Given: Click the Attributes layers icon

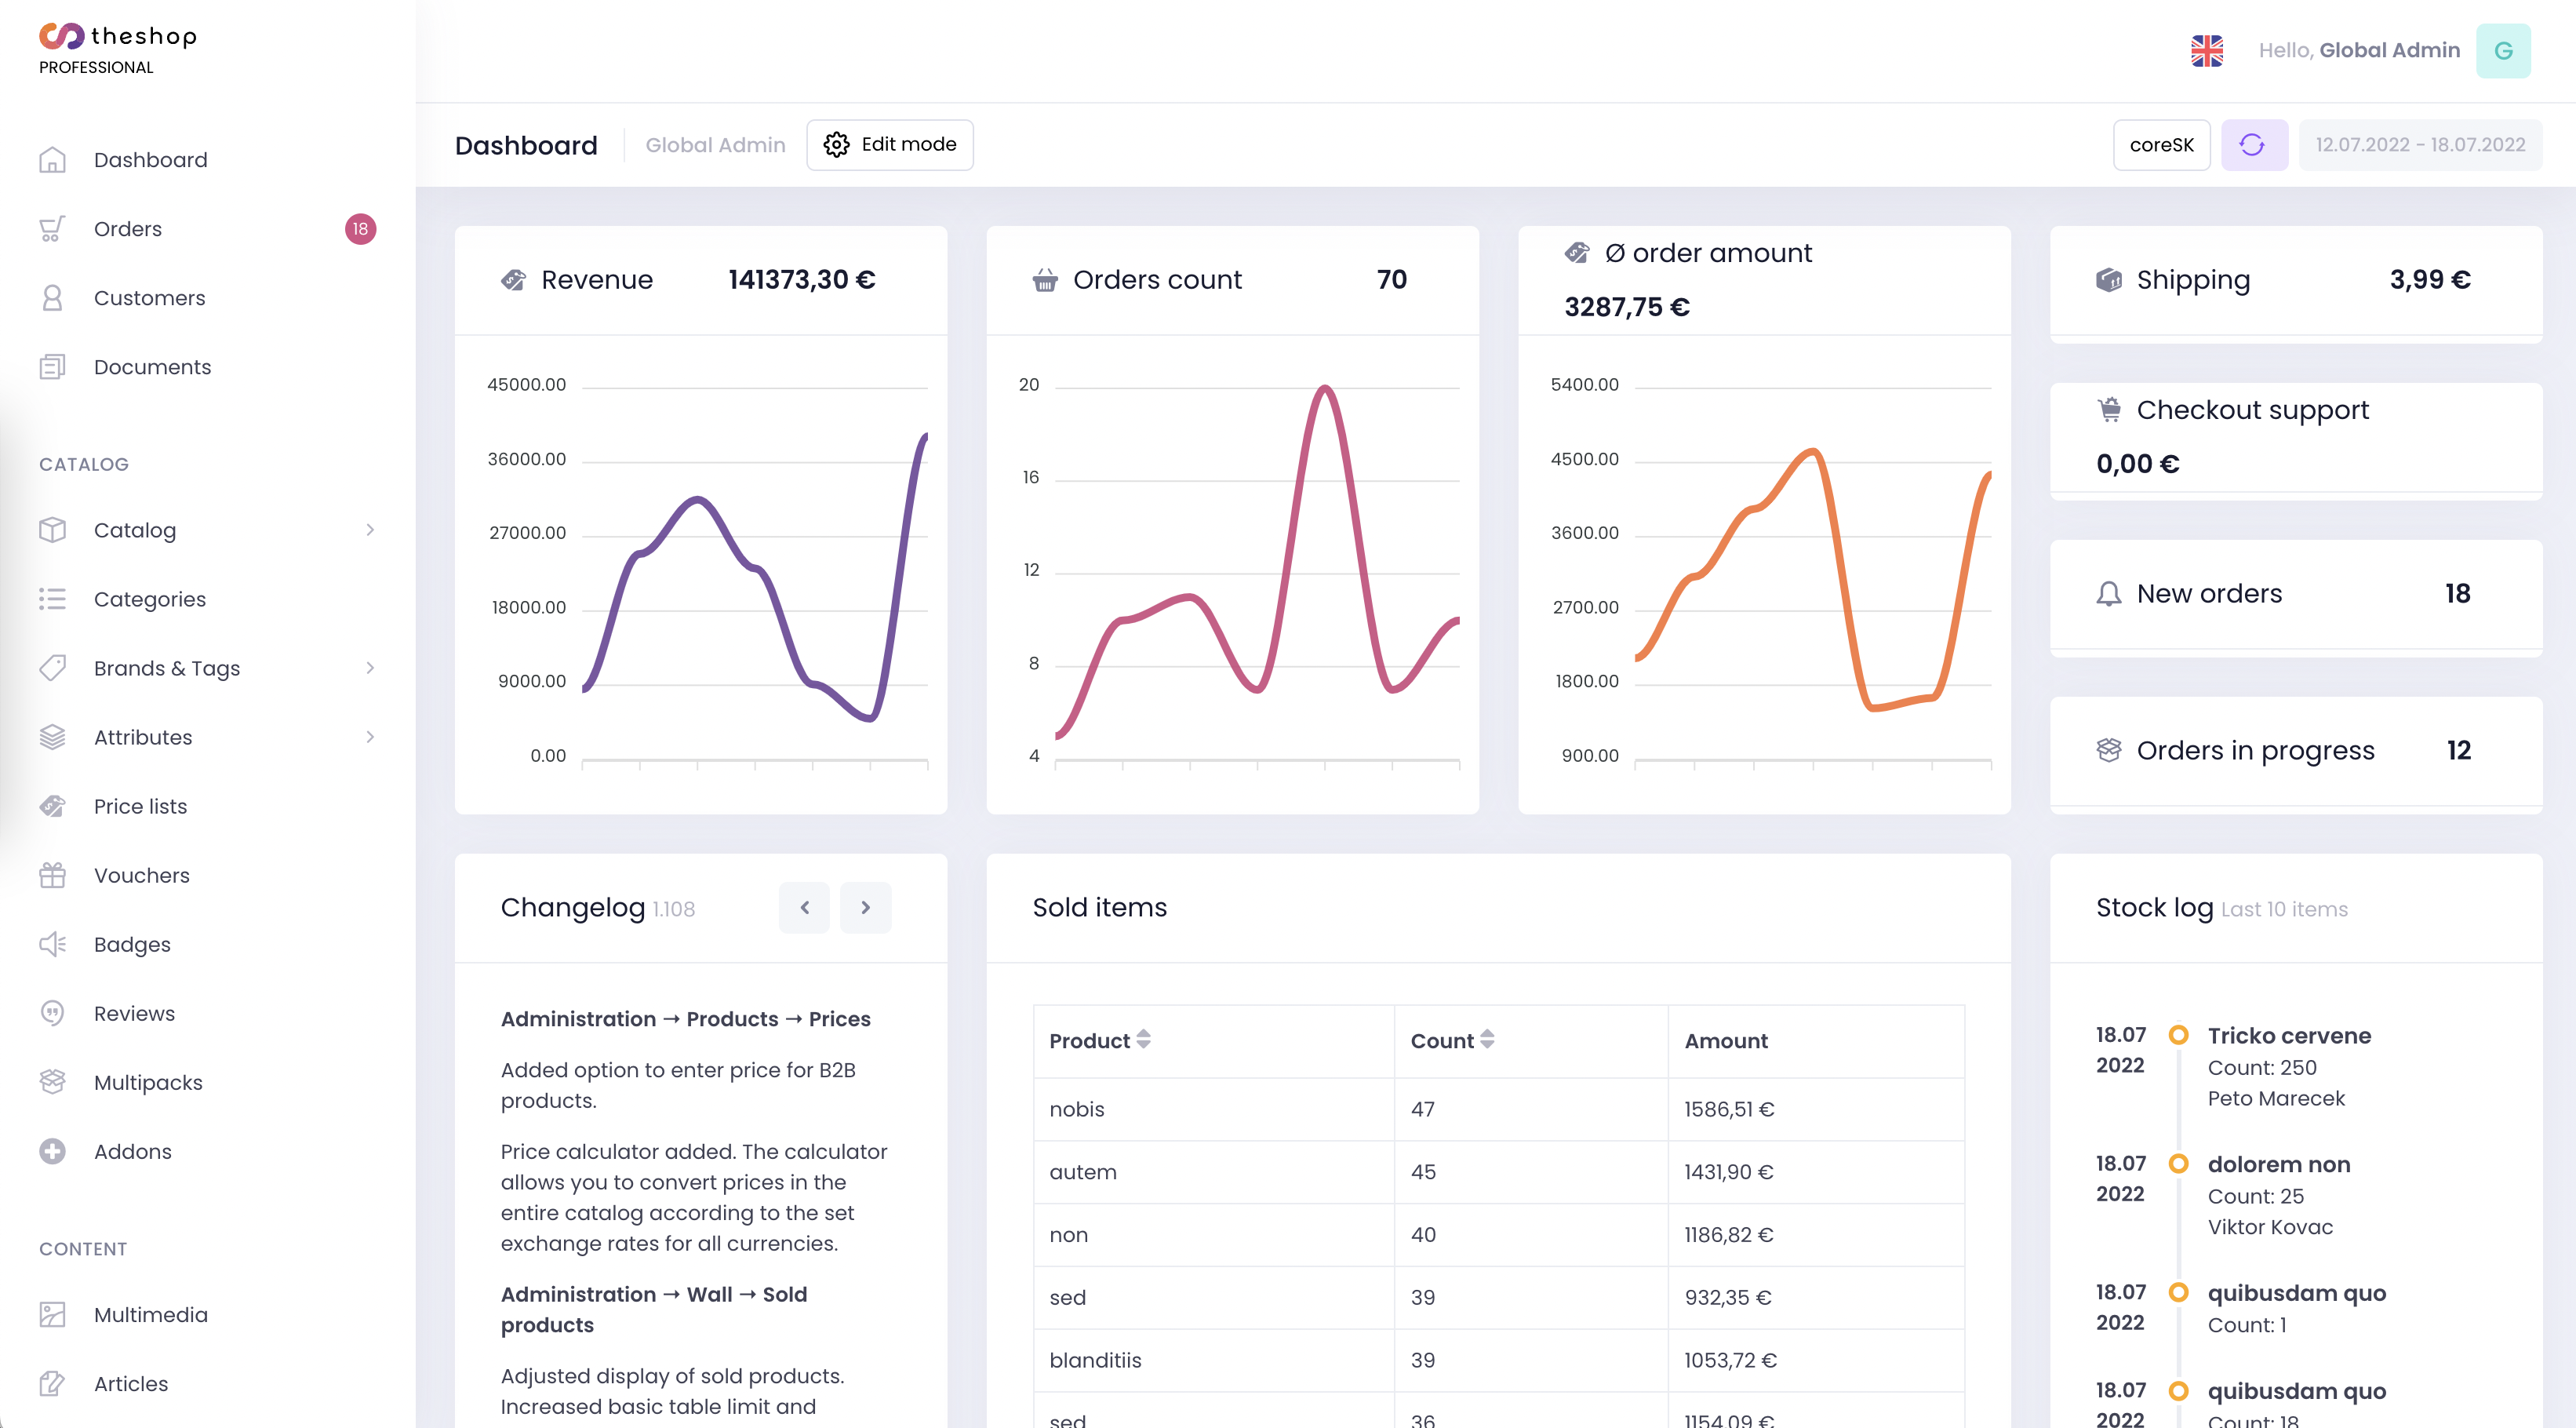Looking at the screenshot, I should coord(52,737).
